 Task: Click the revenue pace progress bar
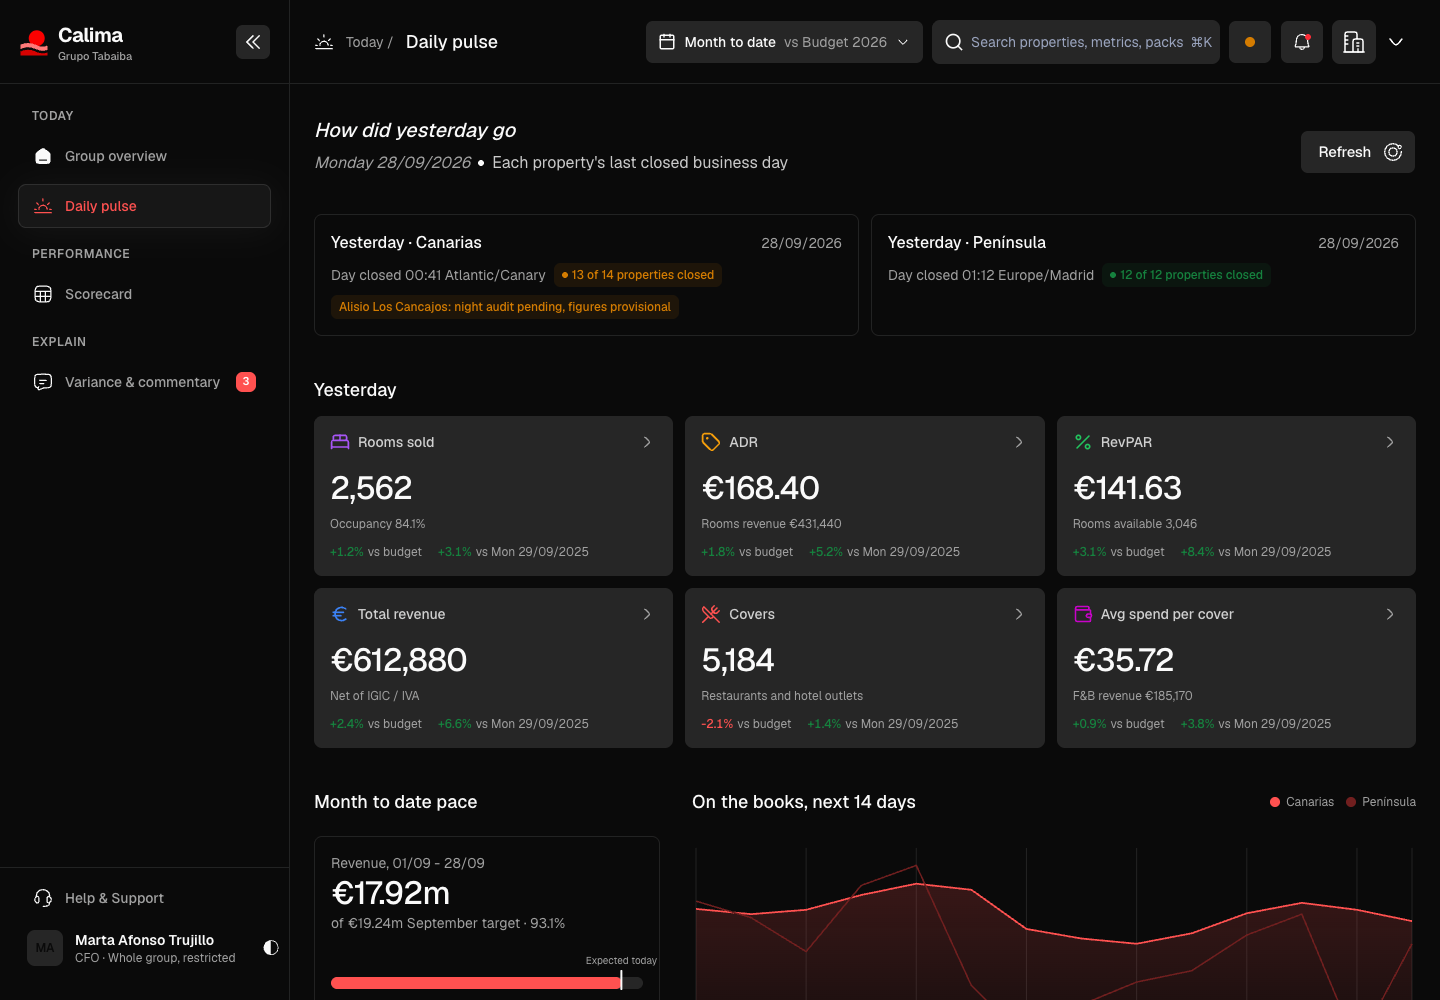pyautogui.click(x=487, y=983)
